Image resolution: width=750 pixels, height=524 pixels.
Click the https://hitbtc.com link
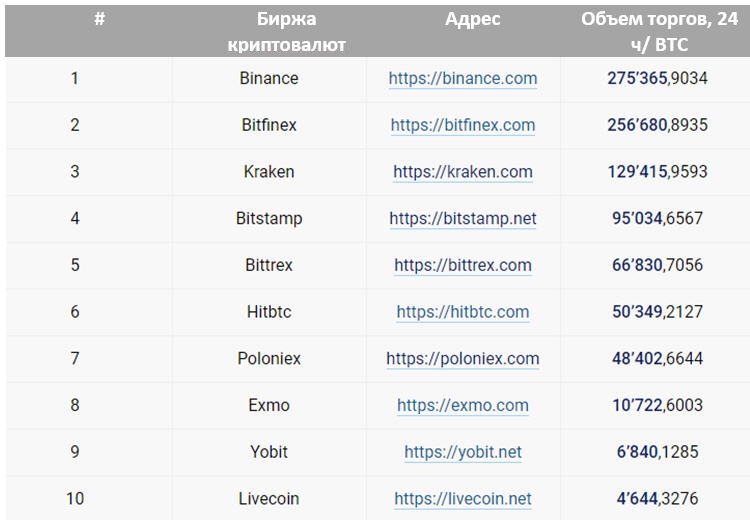(x=462, y=312)
